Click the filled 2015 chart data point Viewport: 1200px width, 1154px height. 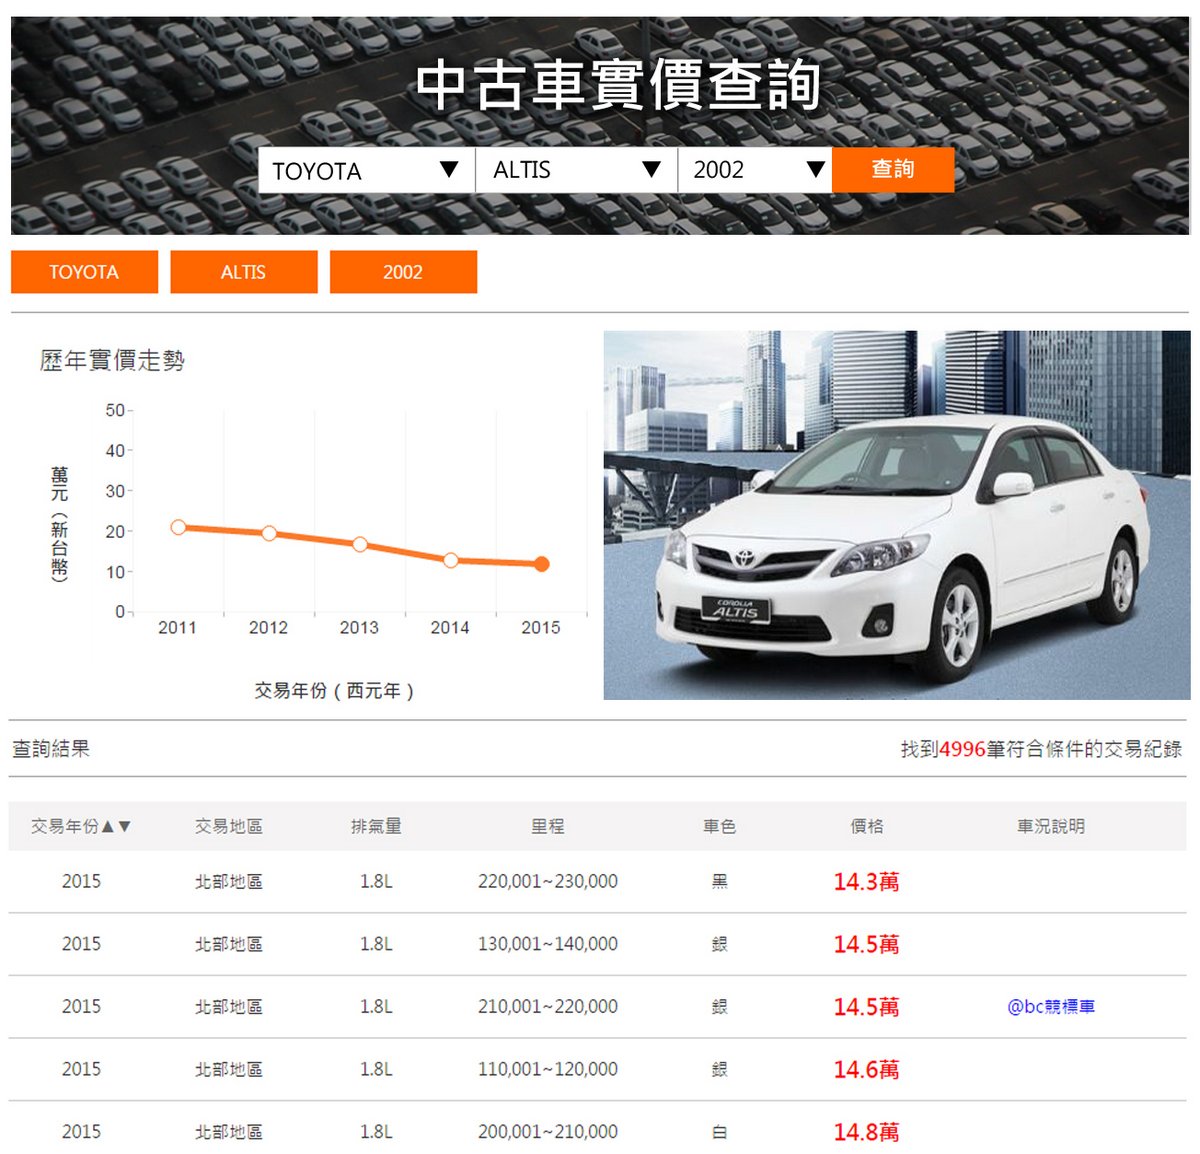coord(541,564)
